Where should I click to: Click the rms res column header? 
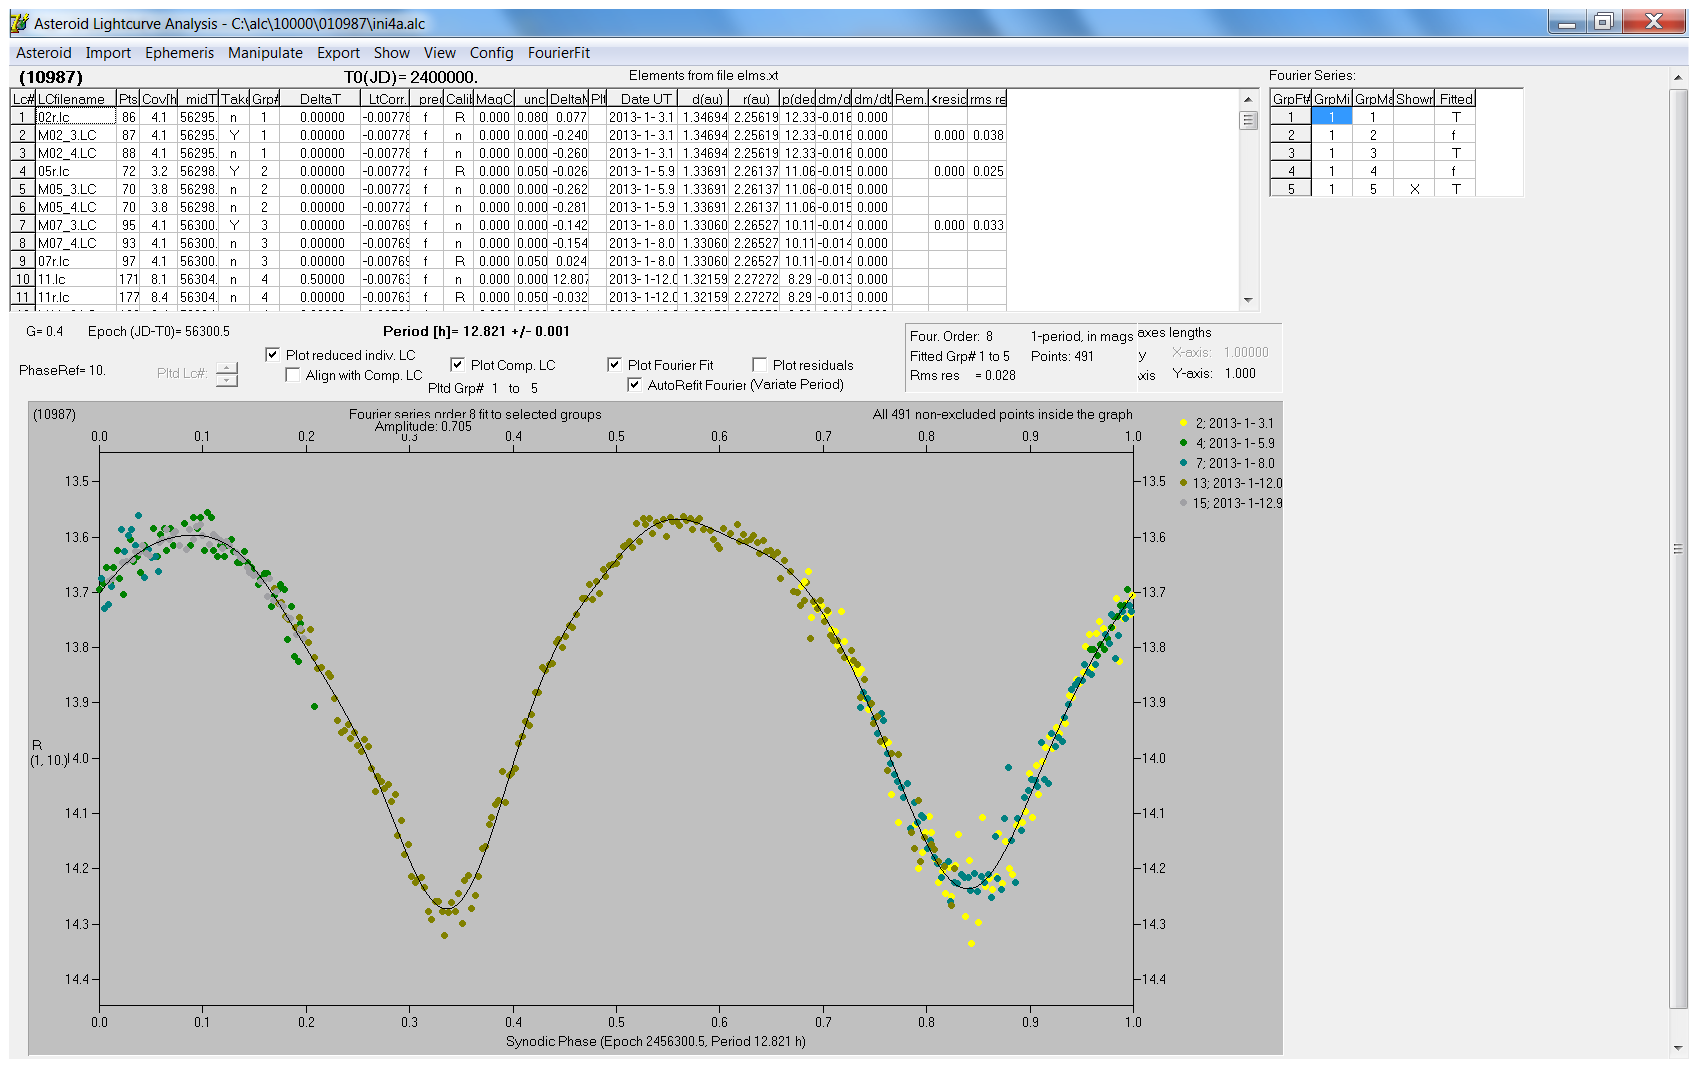[x=987, y=99]
